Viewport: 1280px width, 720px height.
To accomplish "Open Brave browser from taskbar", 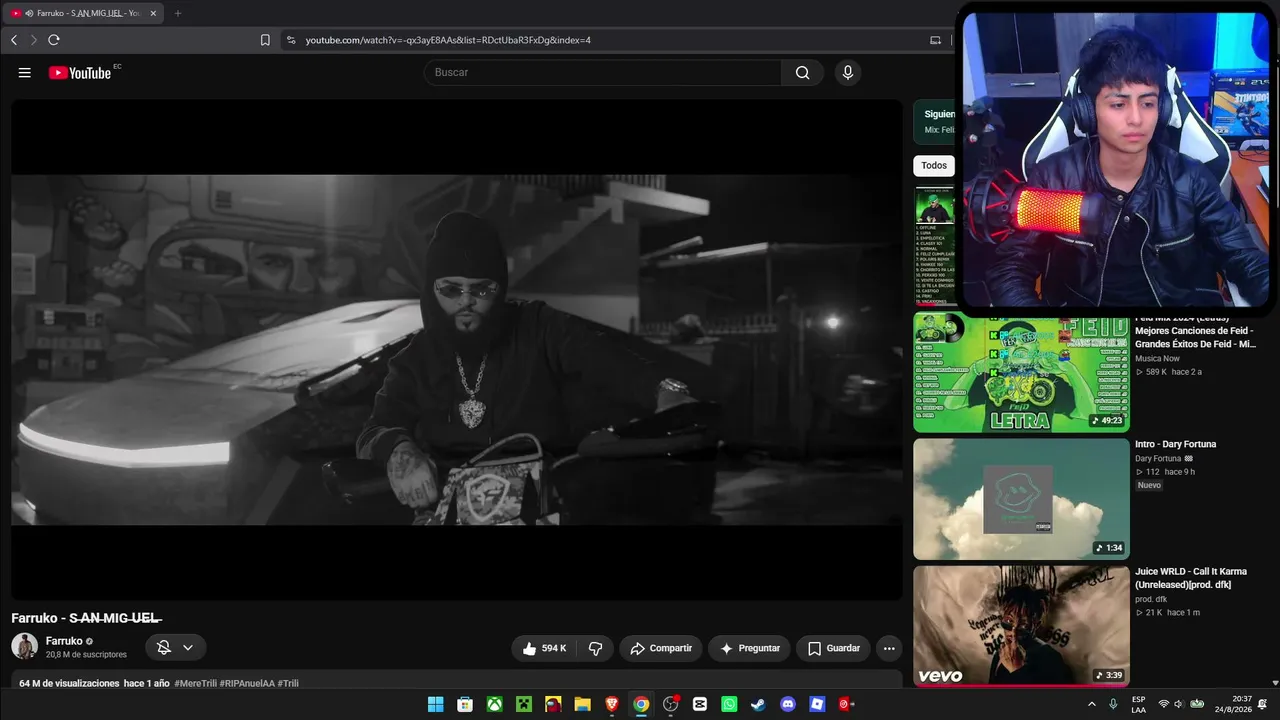I will [x=612, y=704].
